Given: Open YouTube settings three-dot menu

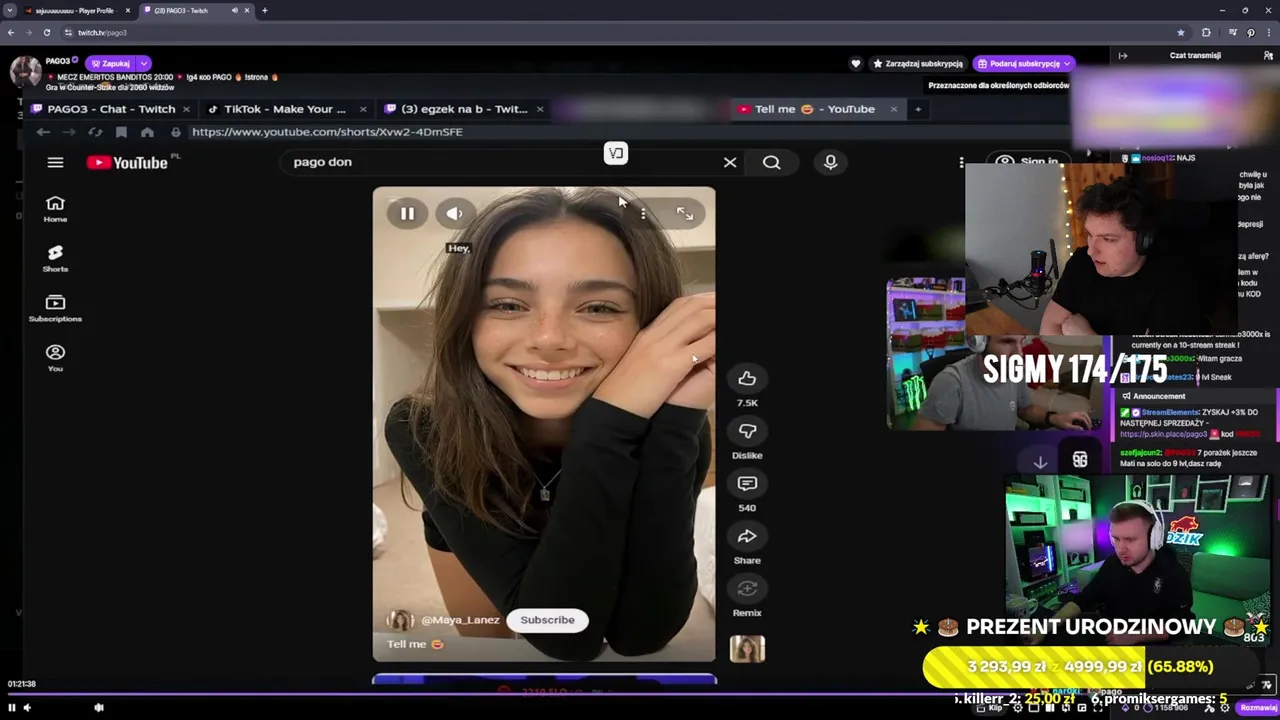Looking at the screenshot, I should pos(961,162).
